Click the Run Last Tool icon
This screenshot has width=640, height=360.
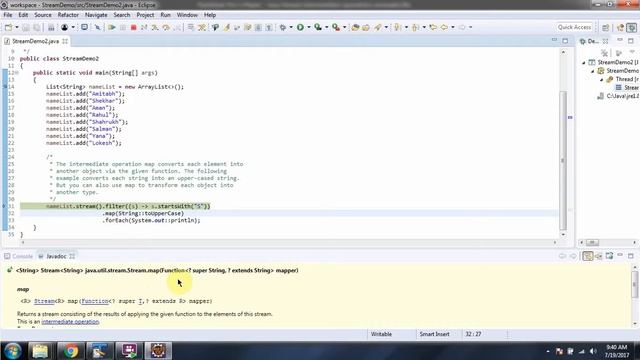click(x=336, y=27)
